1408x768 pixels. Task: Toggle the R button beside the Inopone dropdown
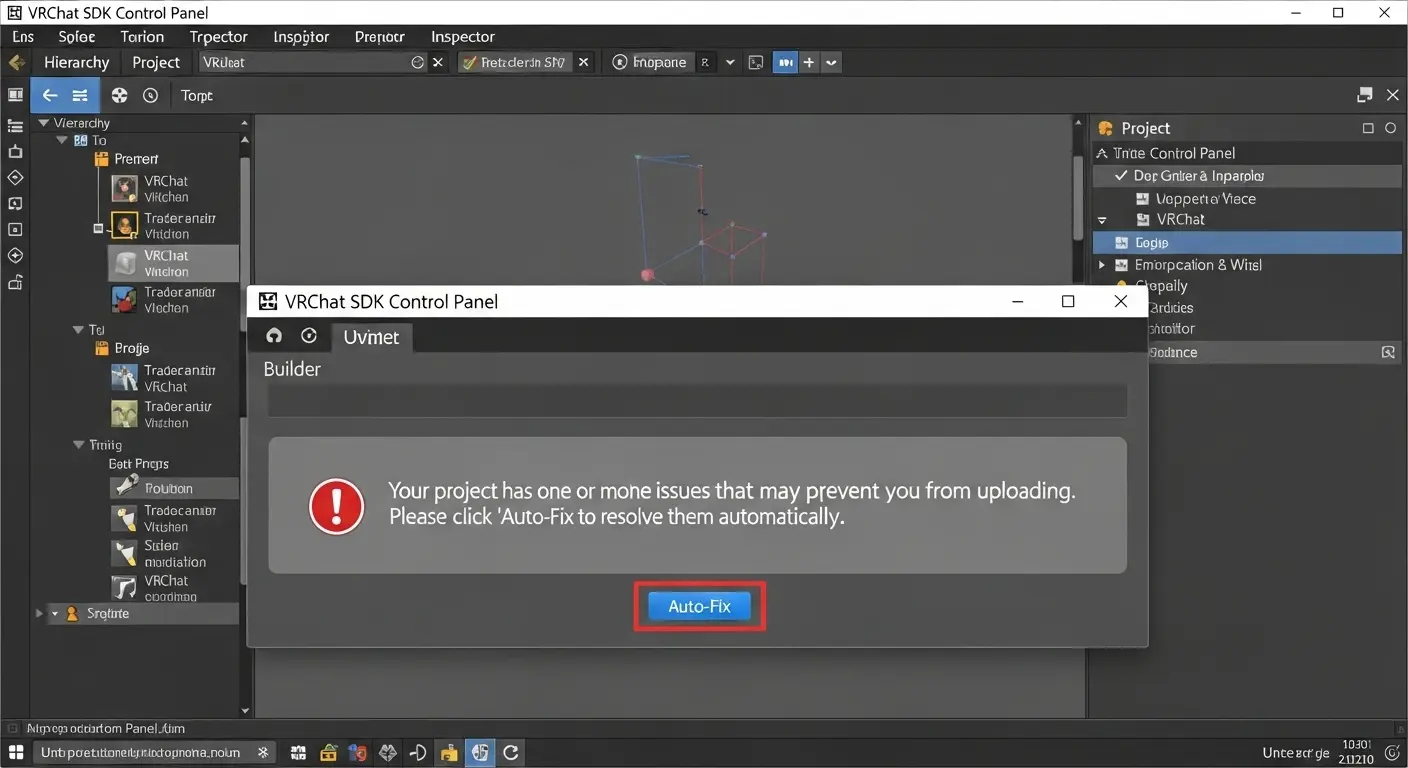click(x=707, y=62)
